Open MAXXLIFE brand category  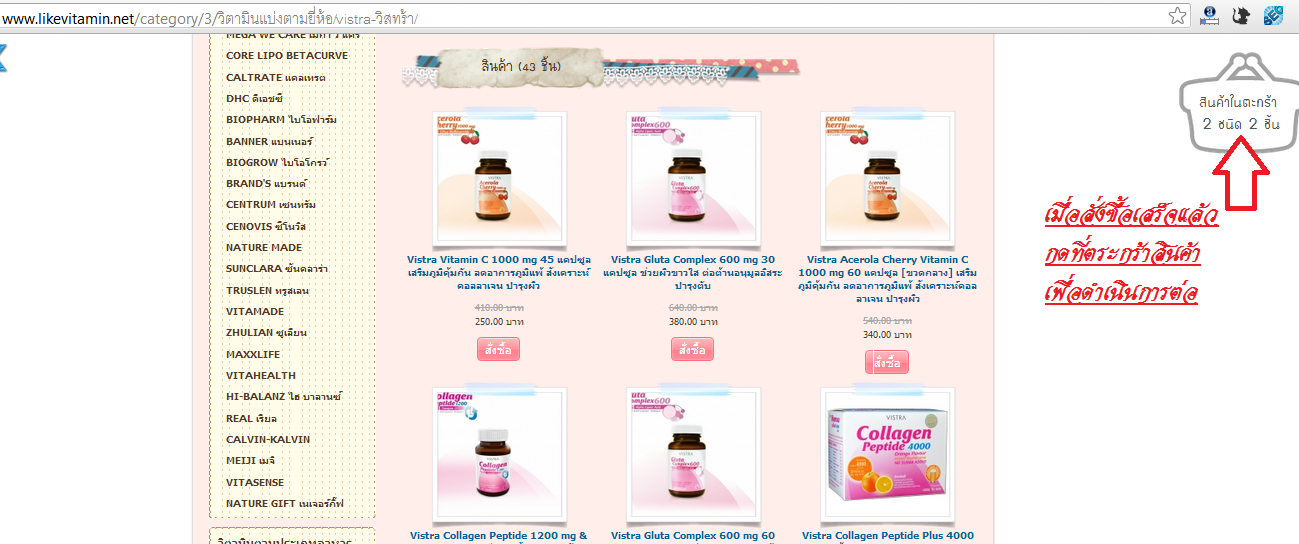[x=253, y=354]
